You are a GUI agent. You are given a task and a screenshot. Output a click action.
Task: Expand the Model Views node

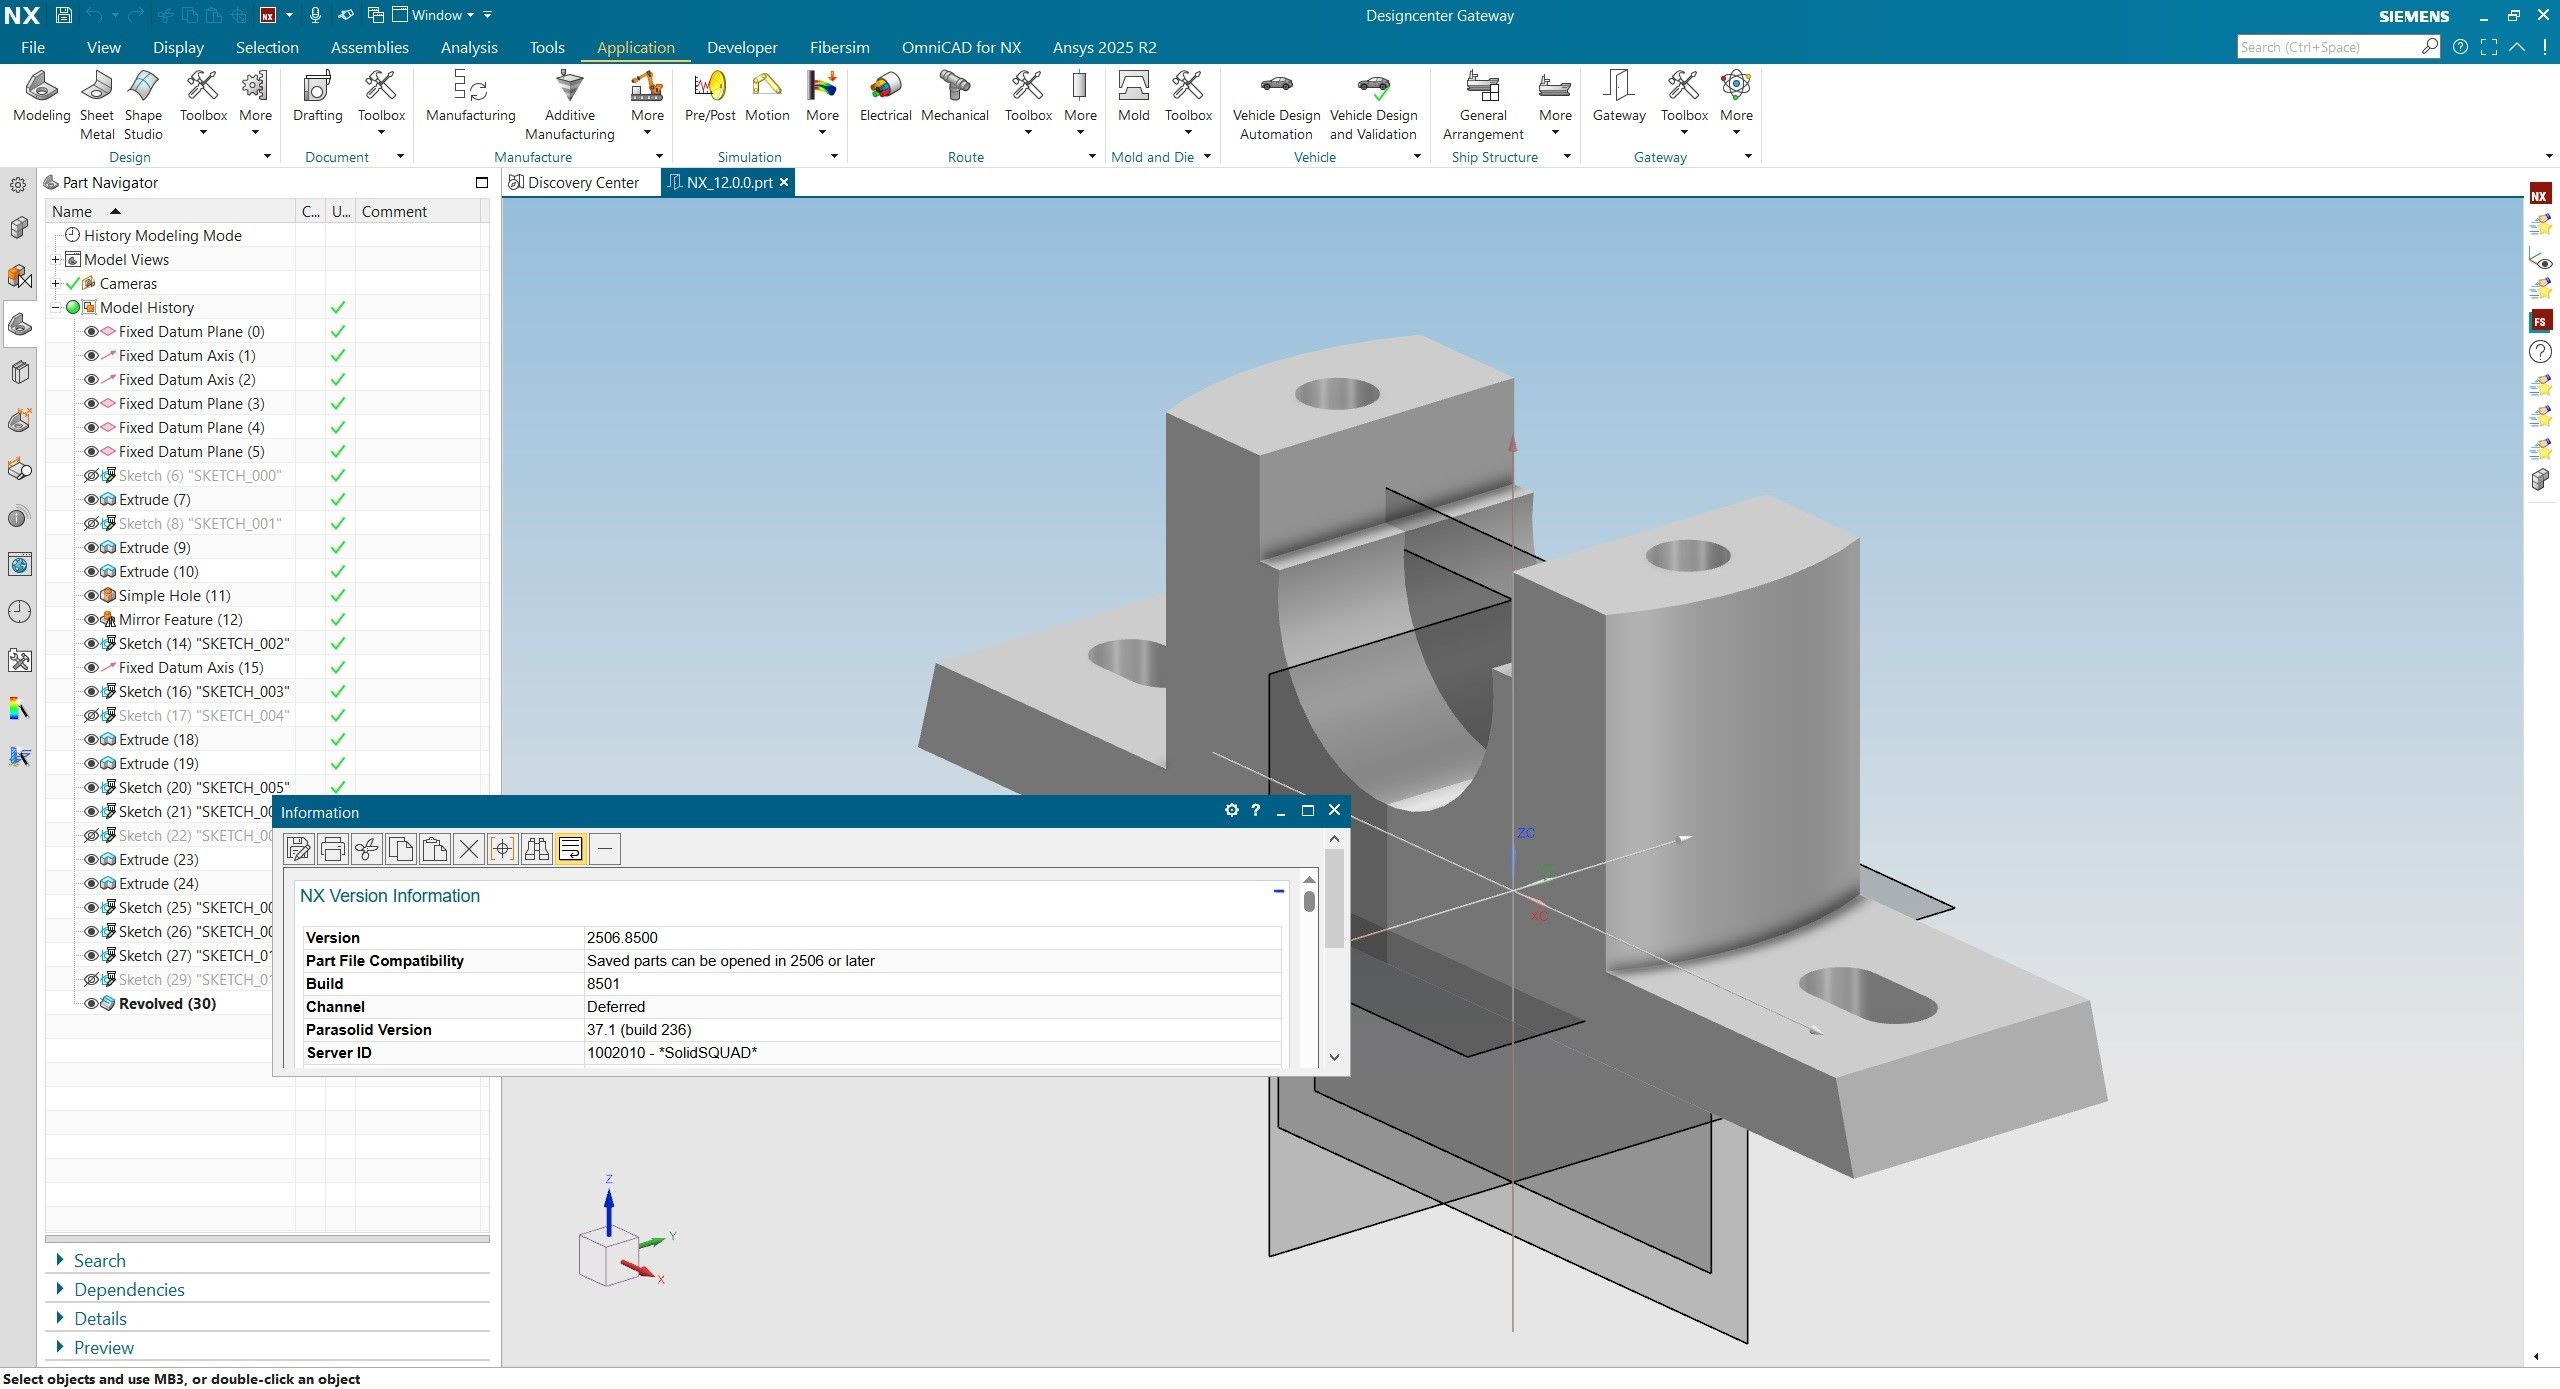tap(56, 259)
